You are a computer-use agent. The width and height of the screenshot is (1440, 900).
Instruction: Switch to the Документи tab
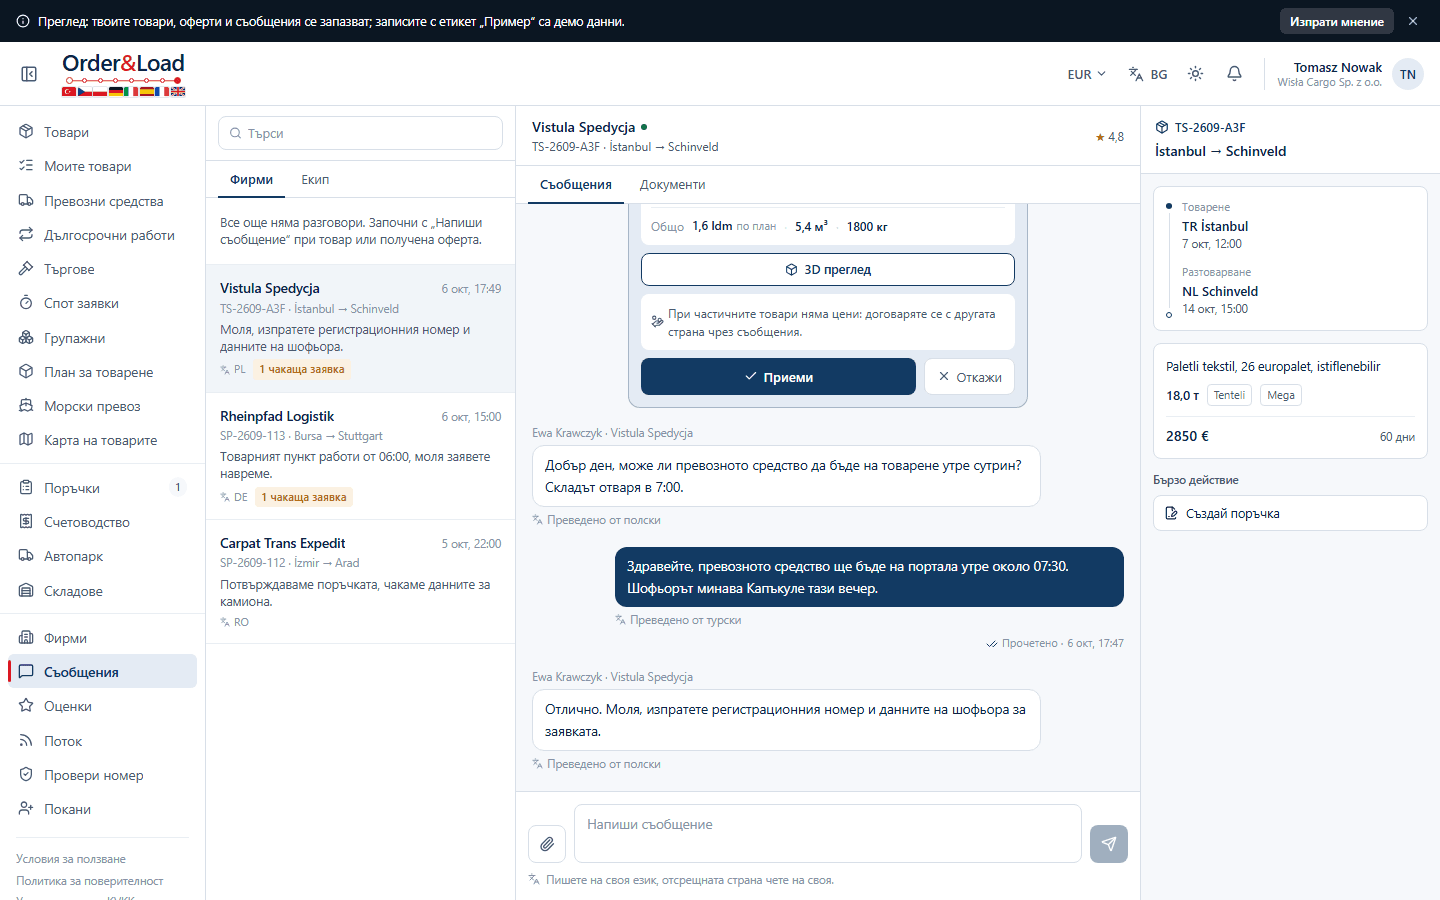[x=672, y=185]
